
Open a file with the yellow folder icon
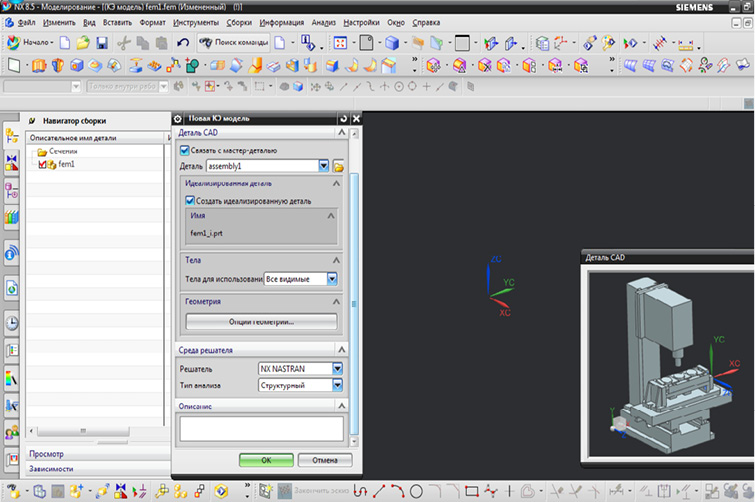point(83,43)
